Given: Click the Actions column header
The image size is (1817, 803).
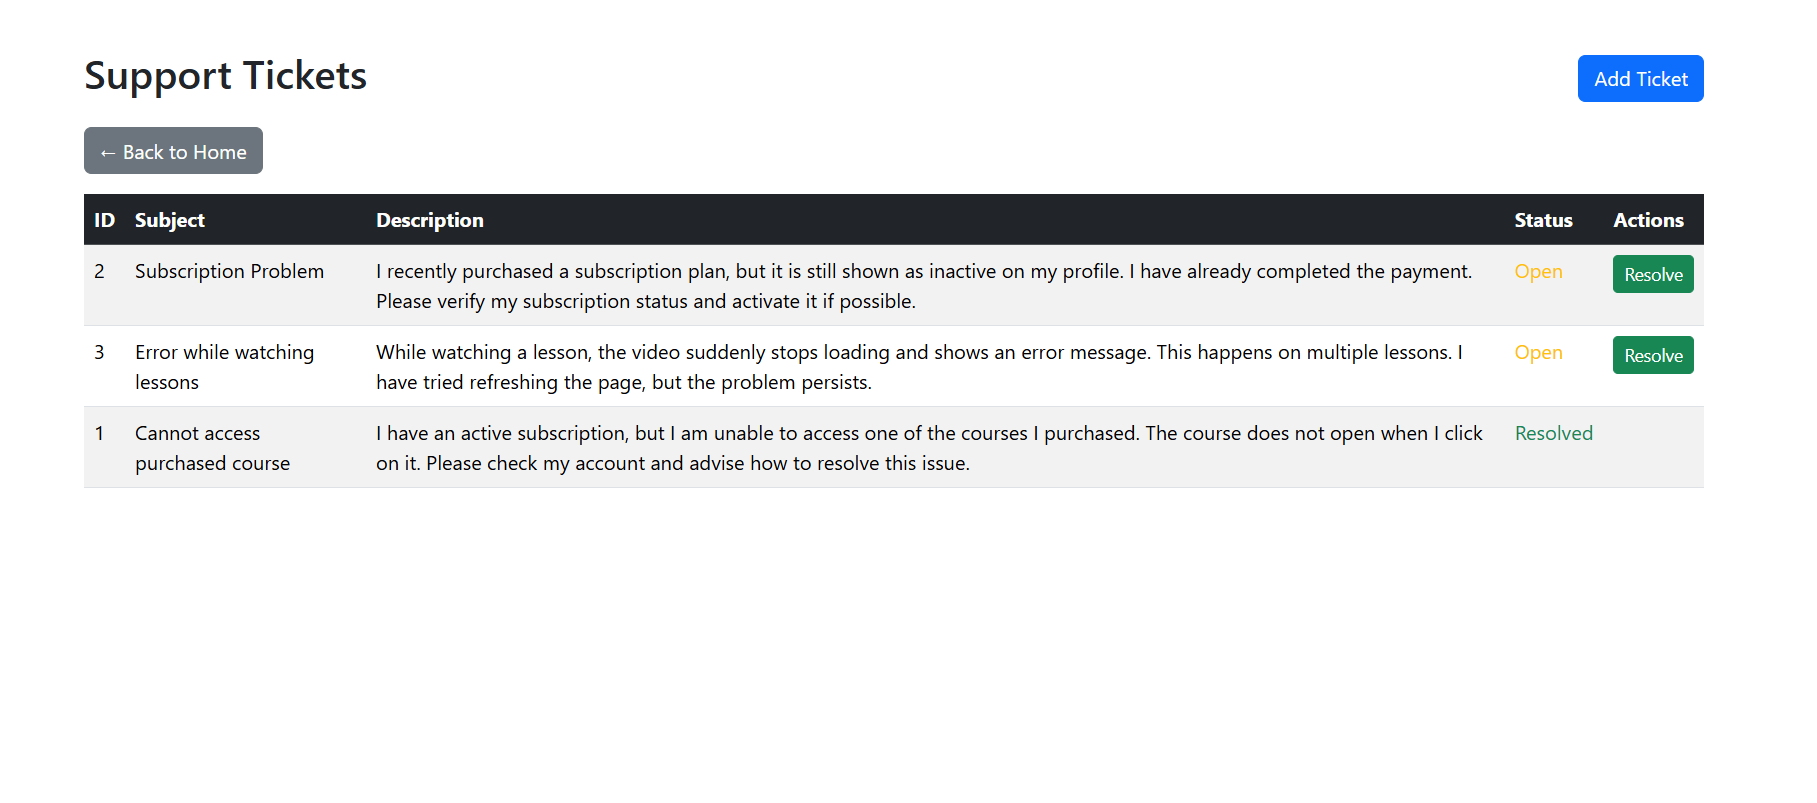Looking at the screenshot, I should point(1647,220).
